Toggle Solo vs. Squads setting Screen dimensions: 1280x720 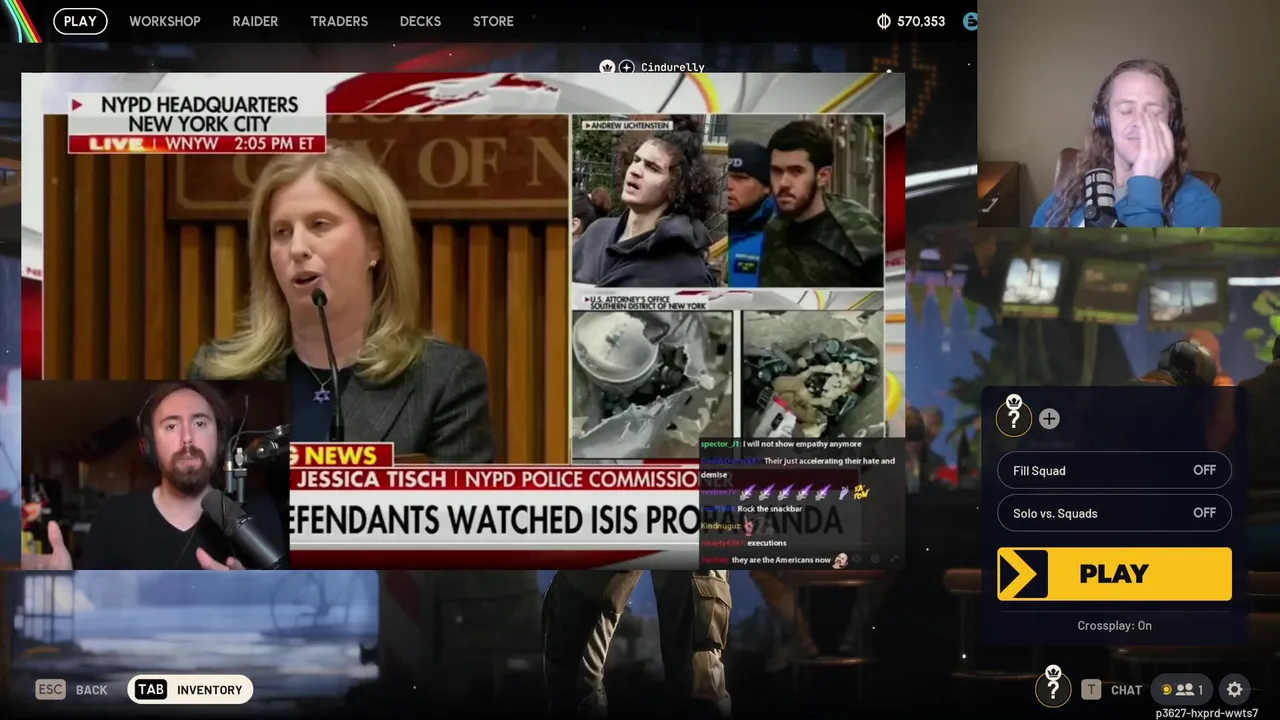[1114, 513]
